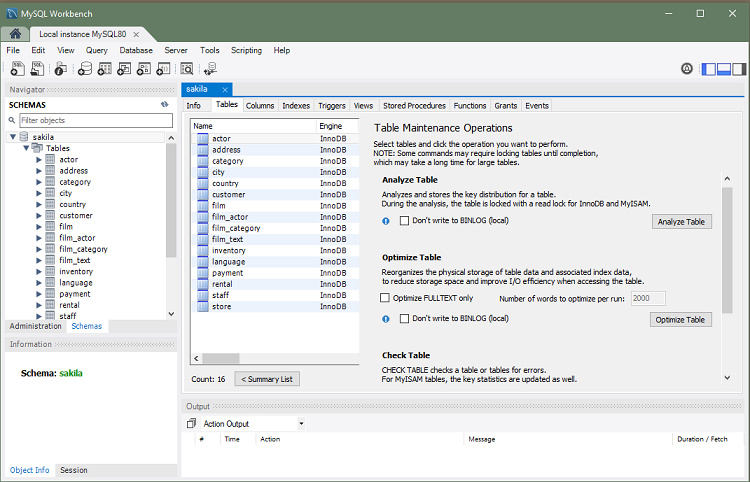Click the Filter objects search field
The image size is (750, 482).
click(95, 120)
